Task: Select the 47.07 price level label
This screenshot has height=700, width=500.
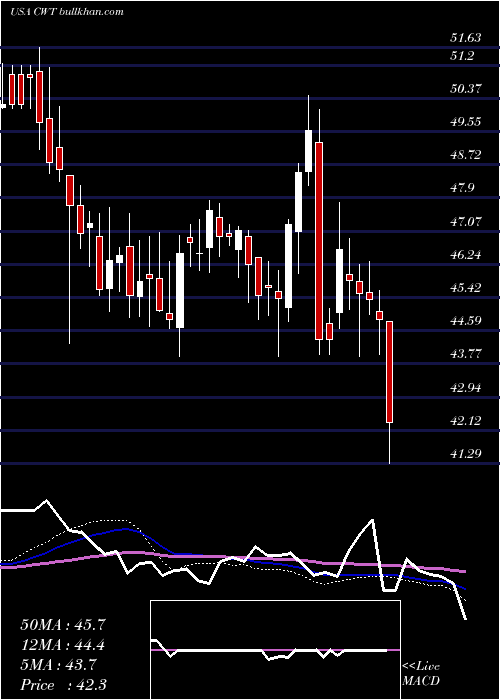Action: click(466, 221)
